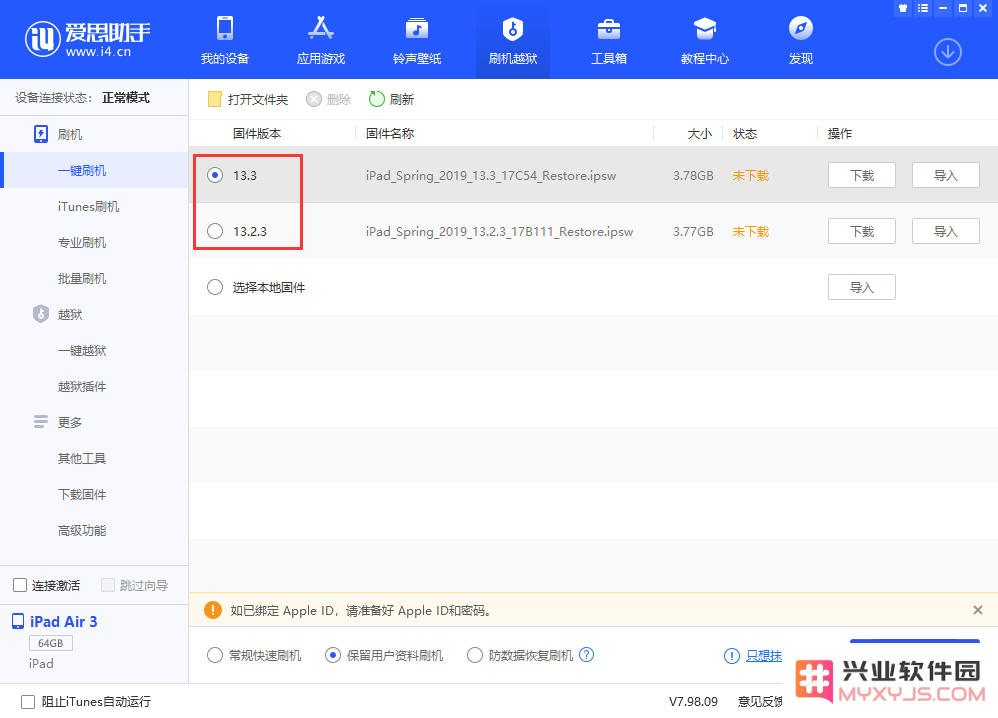Import firmware in the 13.2.3 row
The image size is (998, 718).
coord(946,231)
